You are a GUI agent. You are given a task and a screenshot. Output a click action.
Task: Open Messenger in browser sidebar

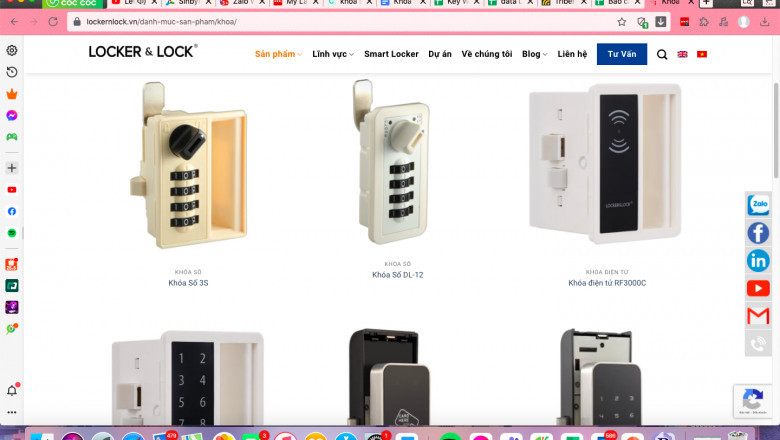pyautogui.click(x=12, y=115)
